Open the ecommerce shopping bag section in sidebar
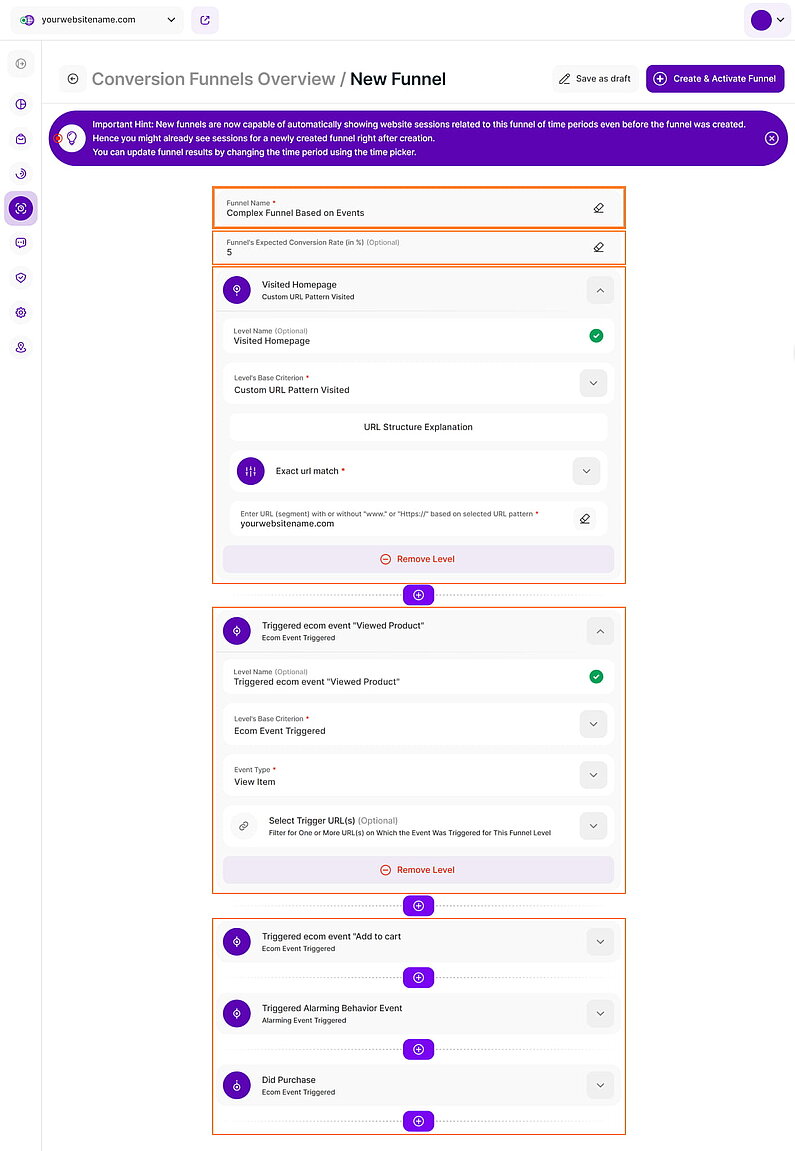The height and width of the screenshot is (1151, 795). 22,138
